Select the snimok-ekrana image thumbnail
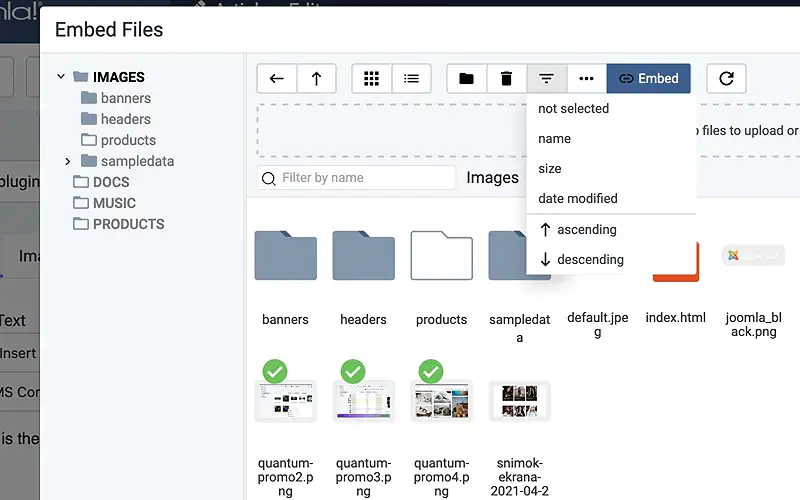 pos(519,401)
